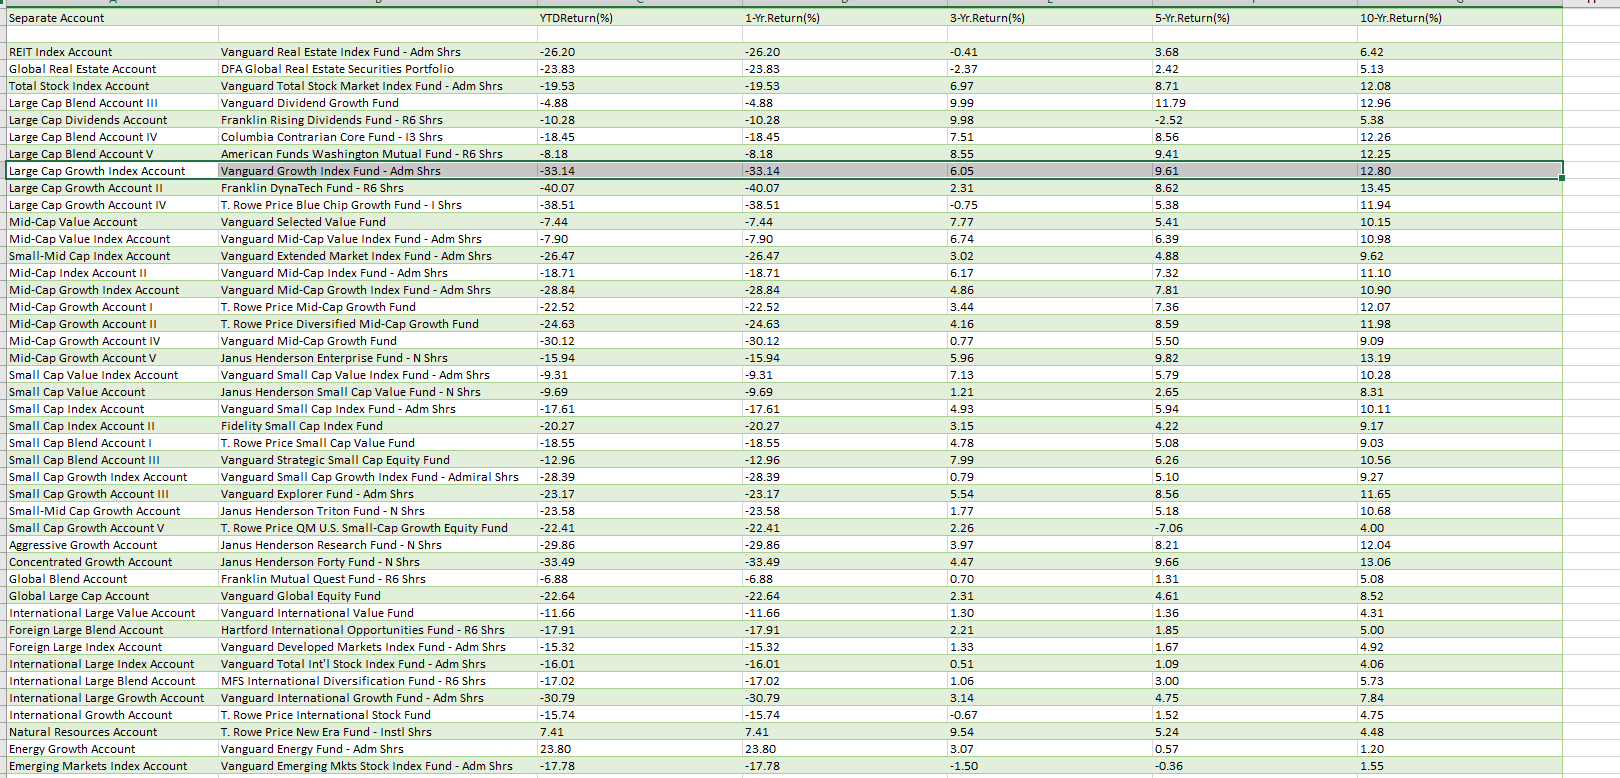Click 'Large Cap Growth Index Account' cell
The width and height of the screenshot is (1620, 778).
112,171
